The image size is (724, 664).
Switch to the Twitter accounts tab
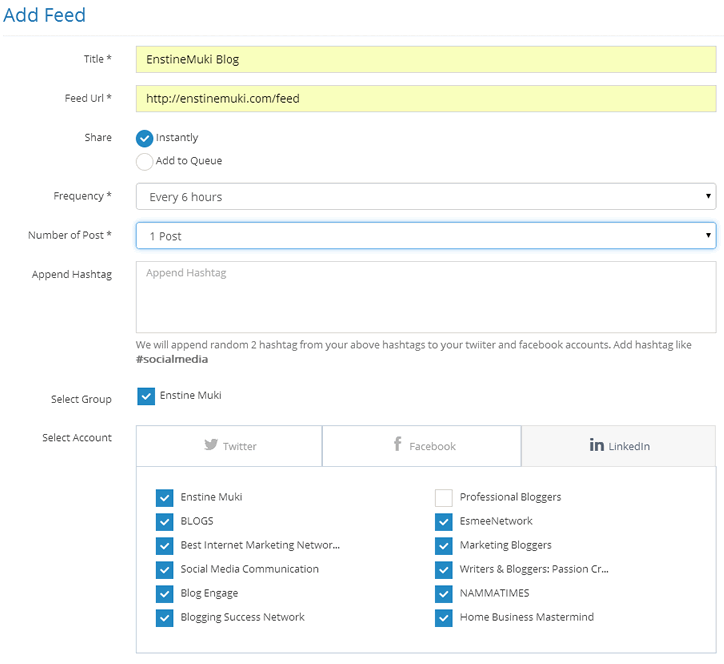[x=229, y=446]
